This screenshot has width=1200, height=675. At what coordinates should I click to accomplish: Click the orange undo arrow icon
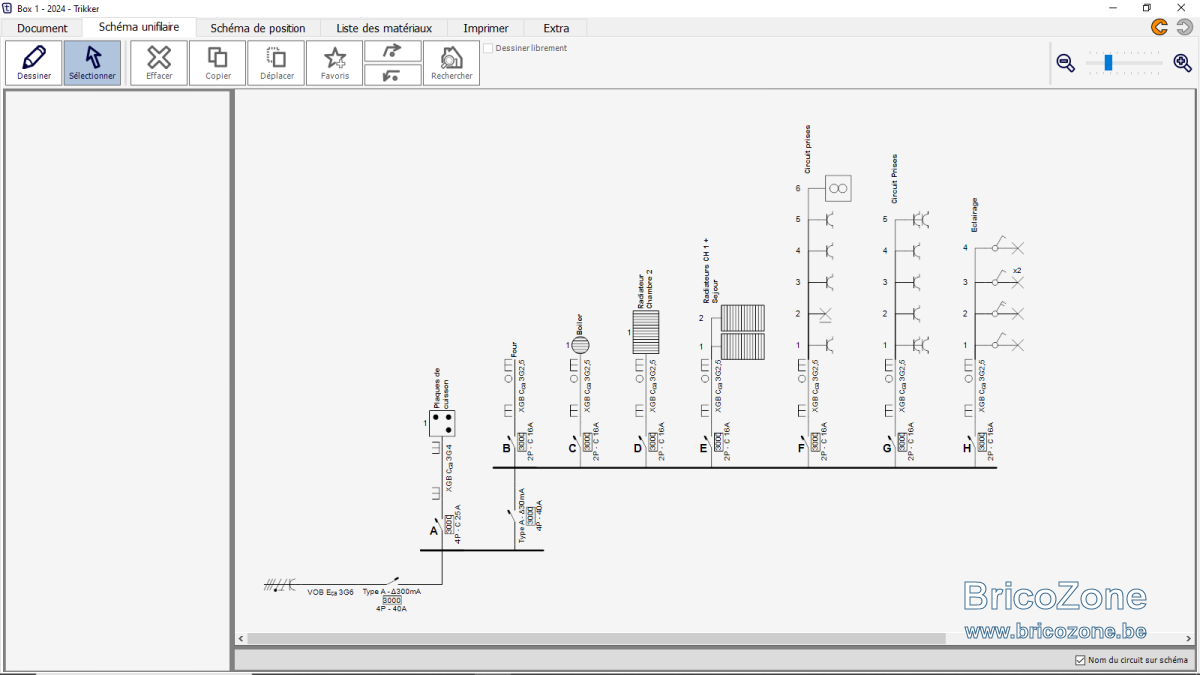tap(1159, 27)
